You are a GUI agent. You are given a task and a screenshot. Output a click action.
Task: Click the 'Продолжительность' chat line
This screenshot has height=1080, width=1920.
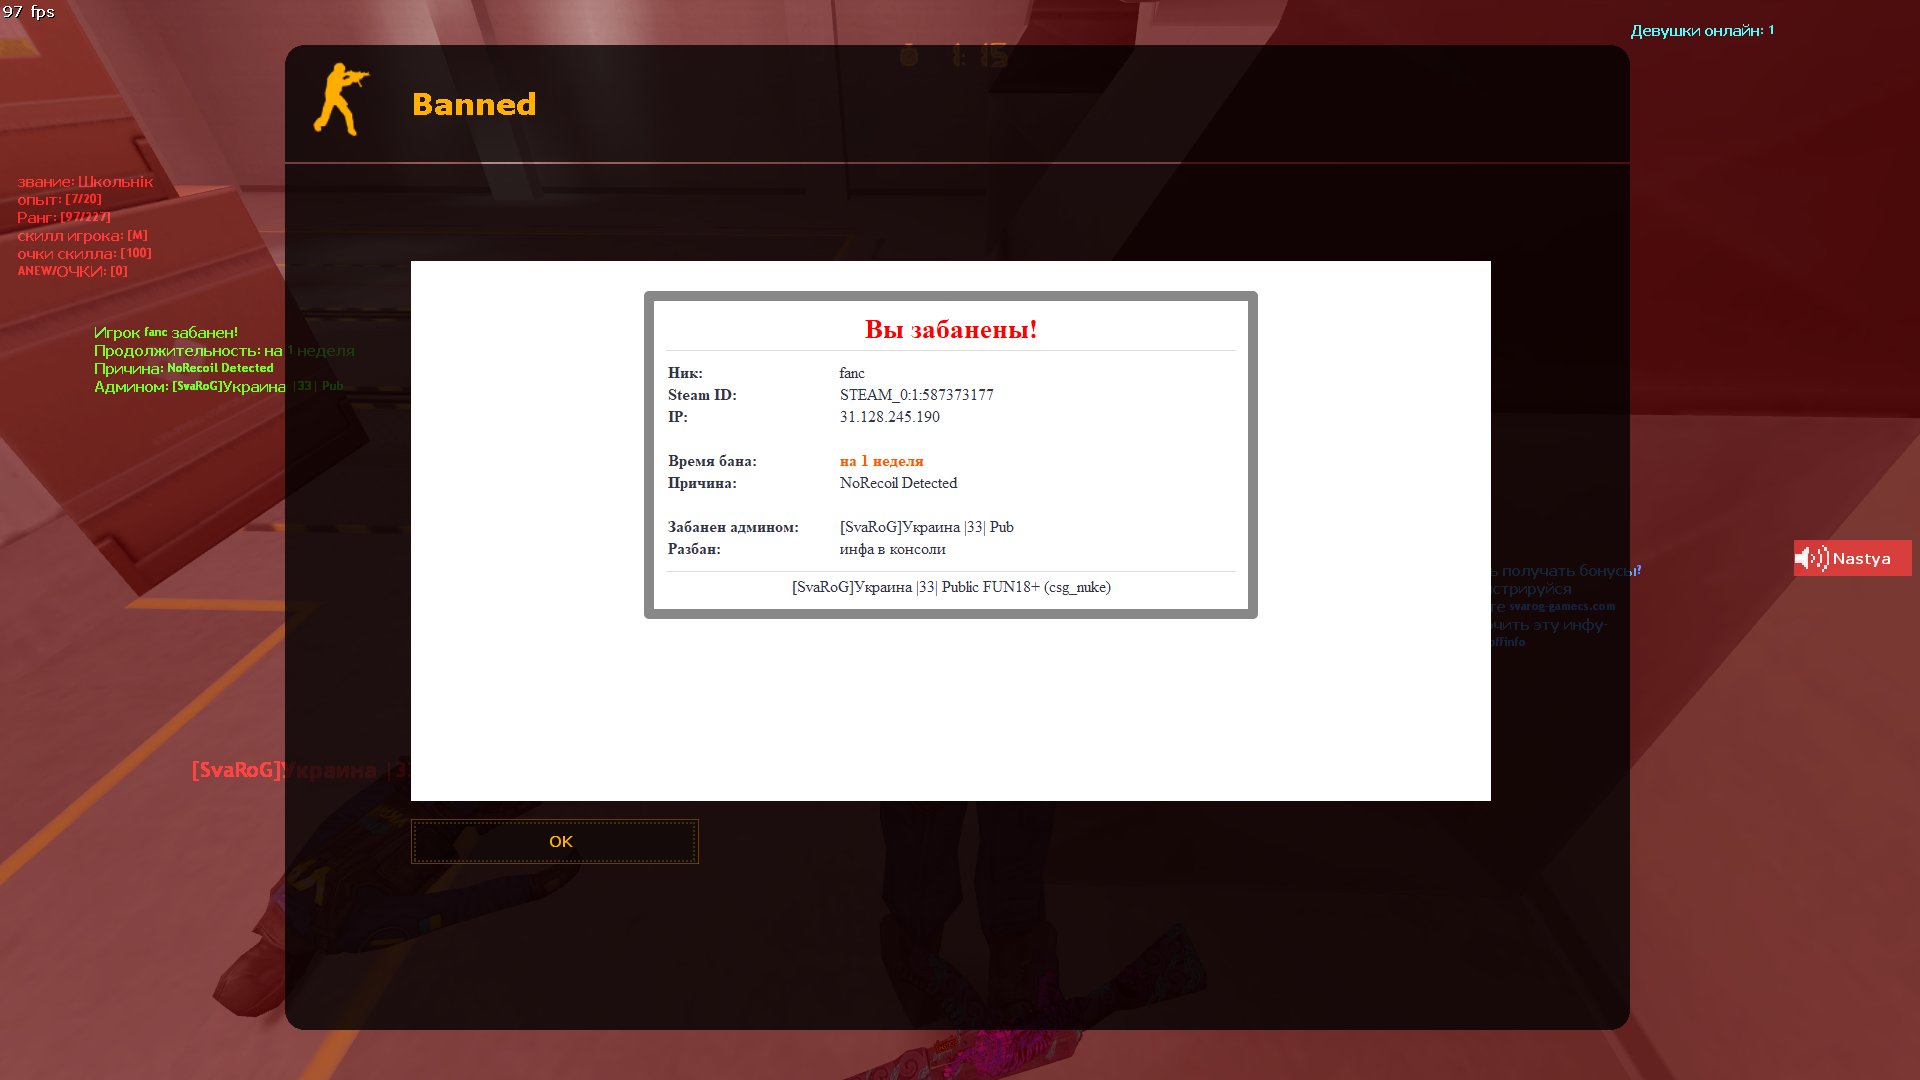pyautogui.click(x=224, y=351)
